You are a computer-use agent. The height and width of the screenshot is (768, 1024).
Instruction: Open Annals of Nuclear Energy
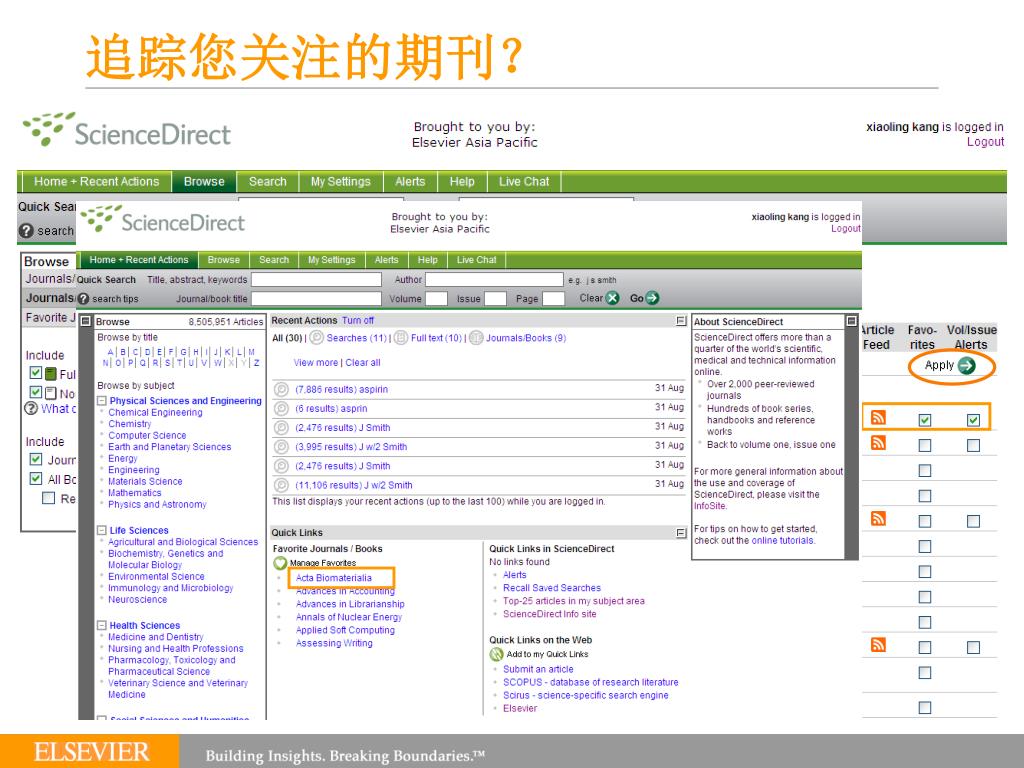349,617
